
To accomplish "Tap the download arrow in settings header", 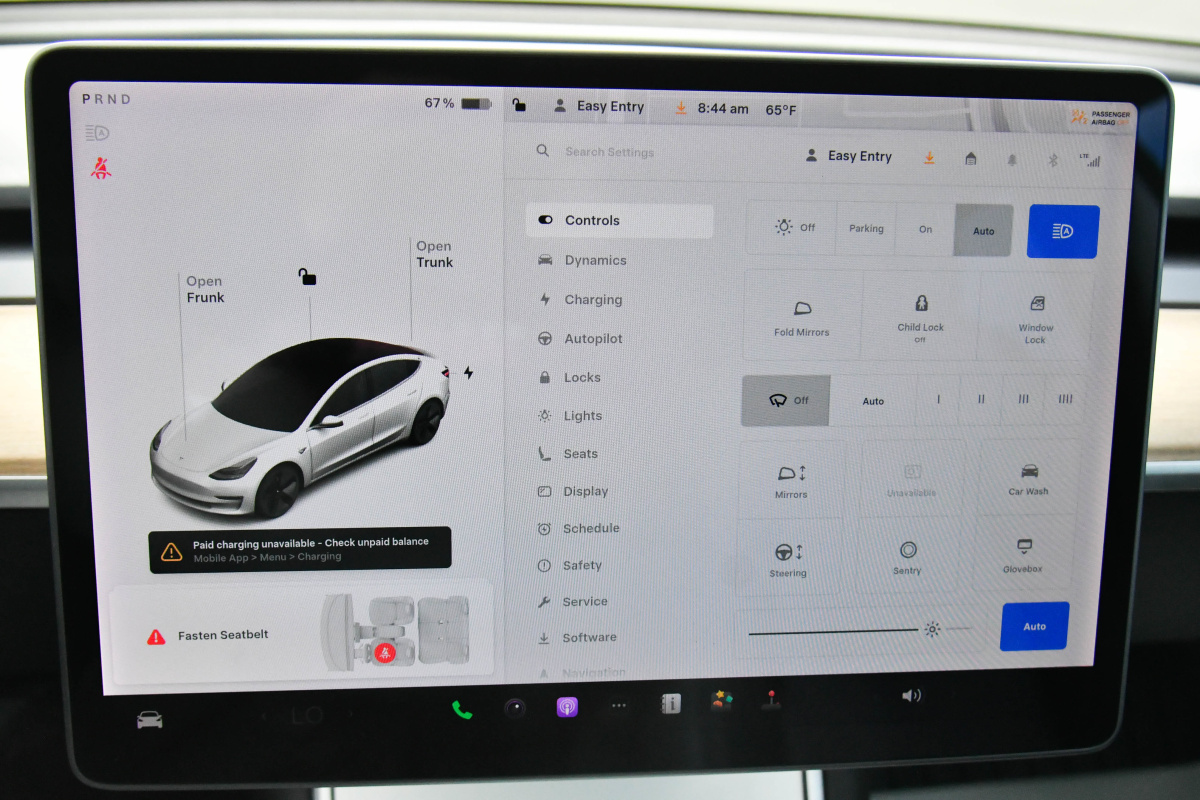I will pos(929,157).
